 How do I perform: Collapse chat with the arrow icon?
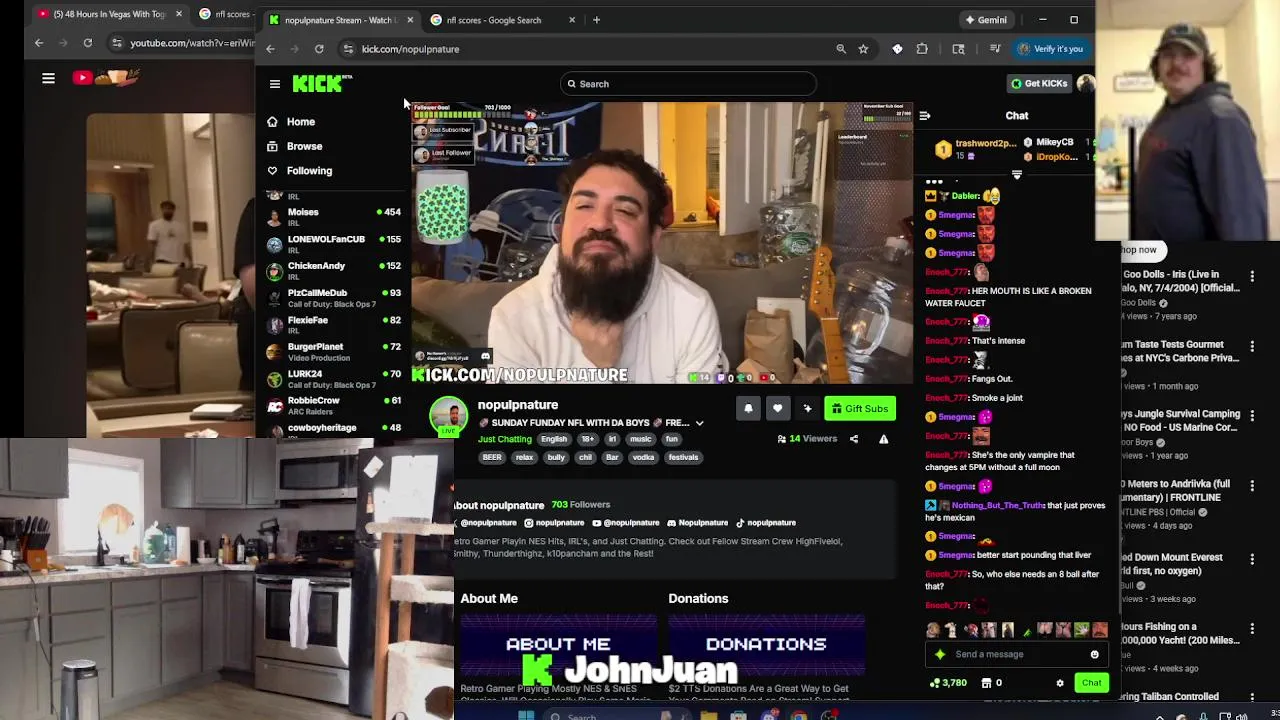coord(925,116)
